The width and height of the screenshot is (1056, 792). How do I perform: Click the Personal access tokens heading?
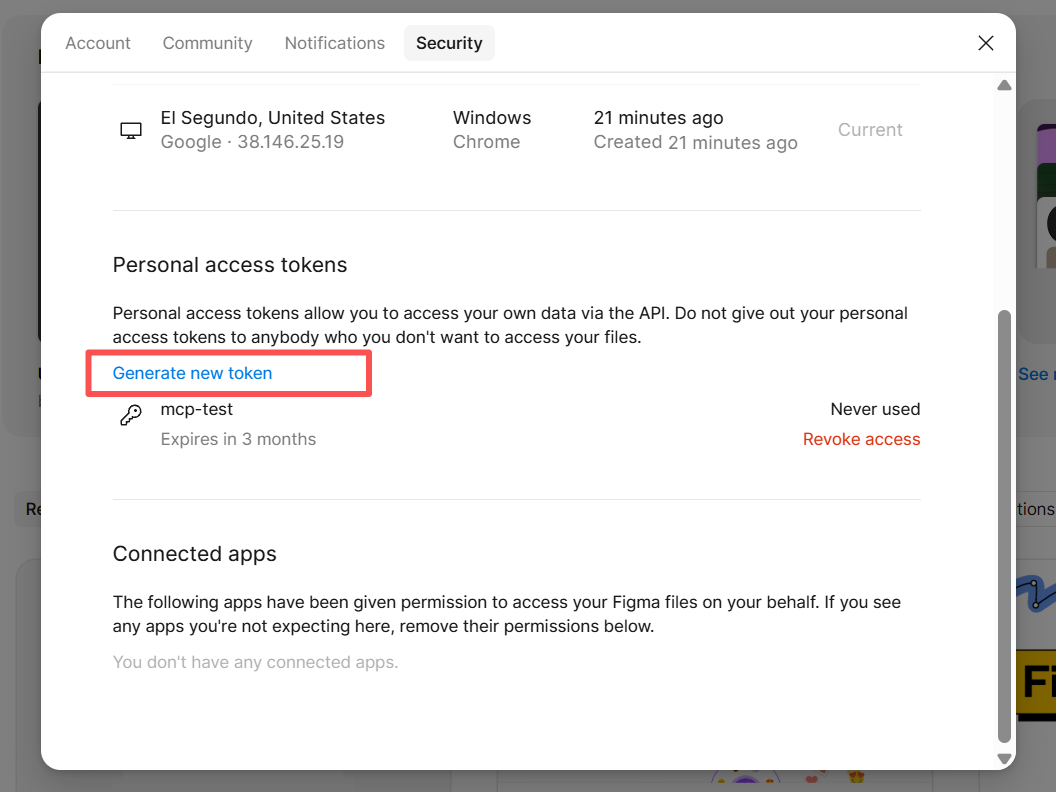(230, 265)
